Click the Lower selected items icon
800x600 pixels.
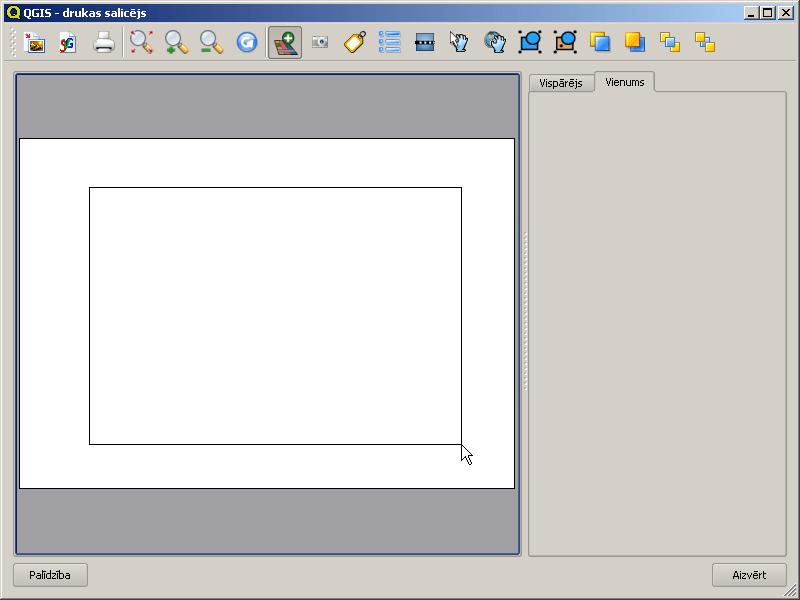click(635, 42)
